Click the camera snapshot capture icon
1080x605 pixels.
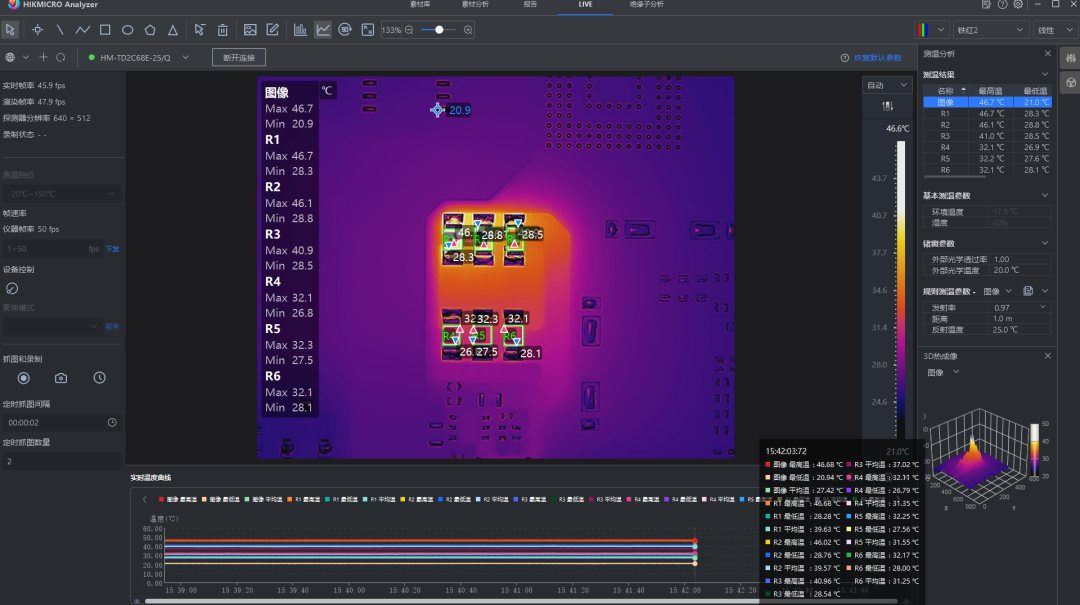tap(61, 378)
